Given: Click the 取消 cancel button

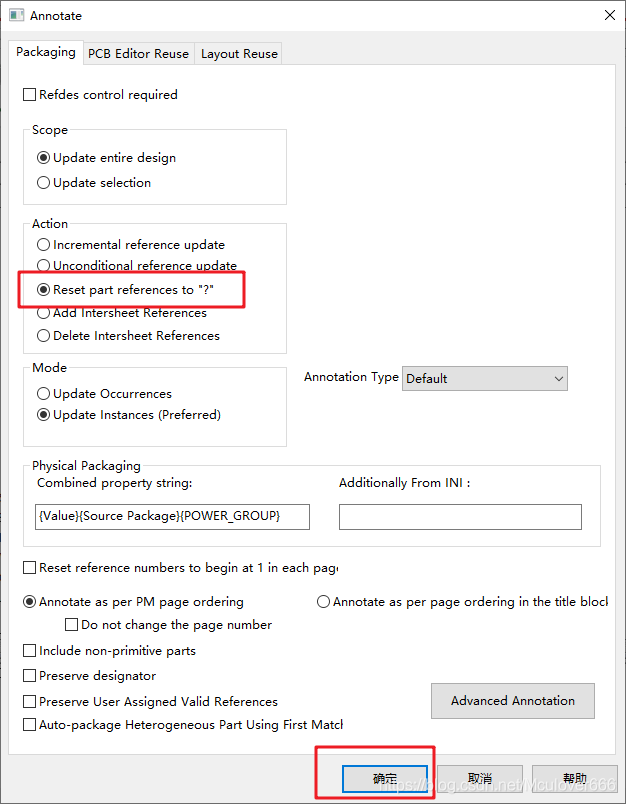Looking at the screenshot, I should point(480,778).
